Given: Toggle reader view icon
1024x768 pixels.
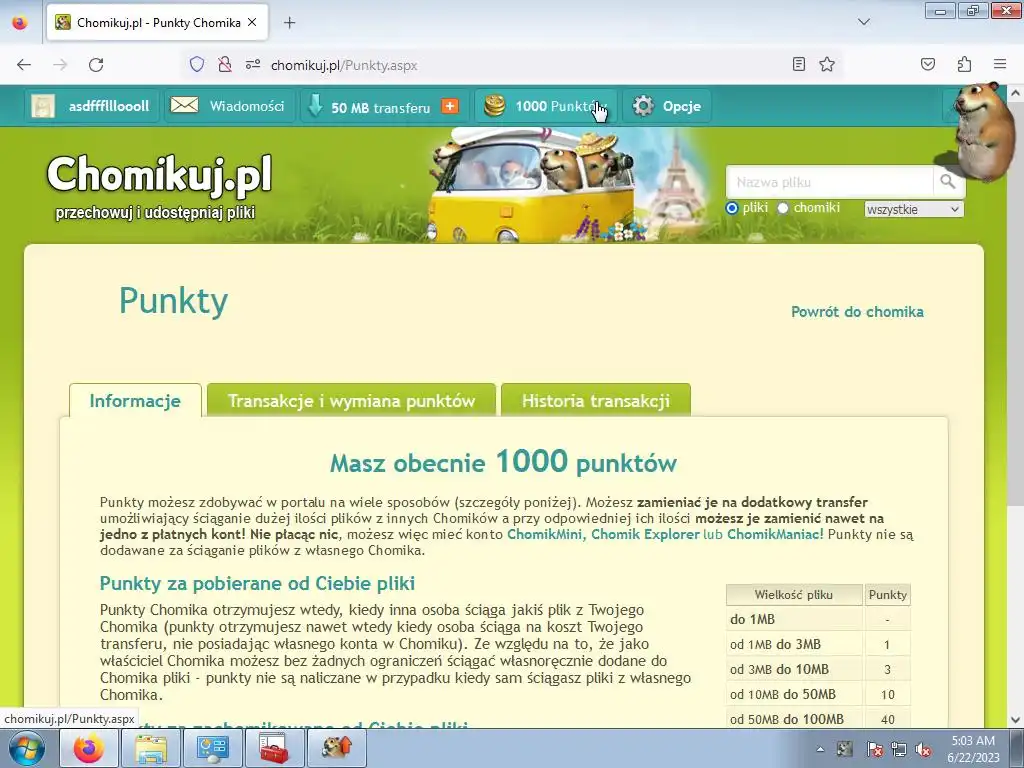Looking at the screenshot, I should pos(798,64).
